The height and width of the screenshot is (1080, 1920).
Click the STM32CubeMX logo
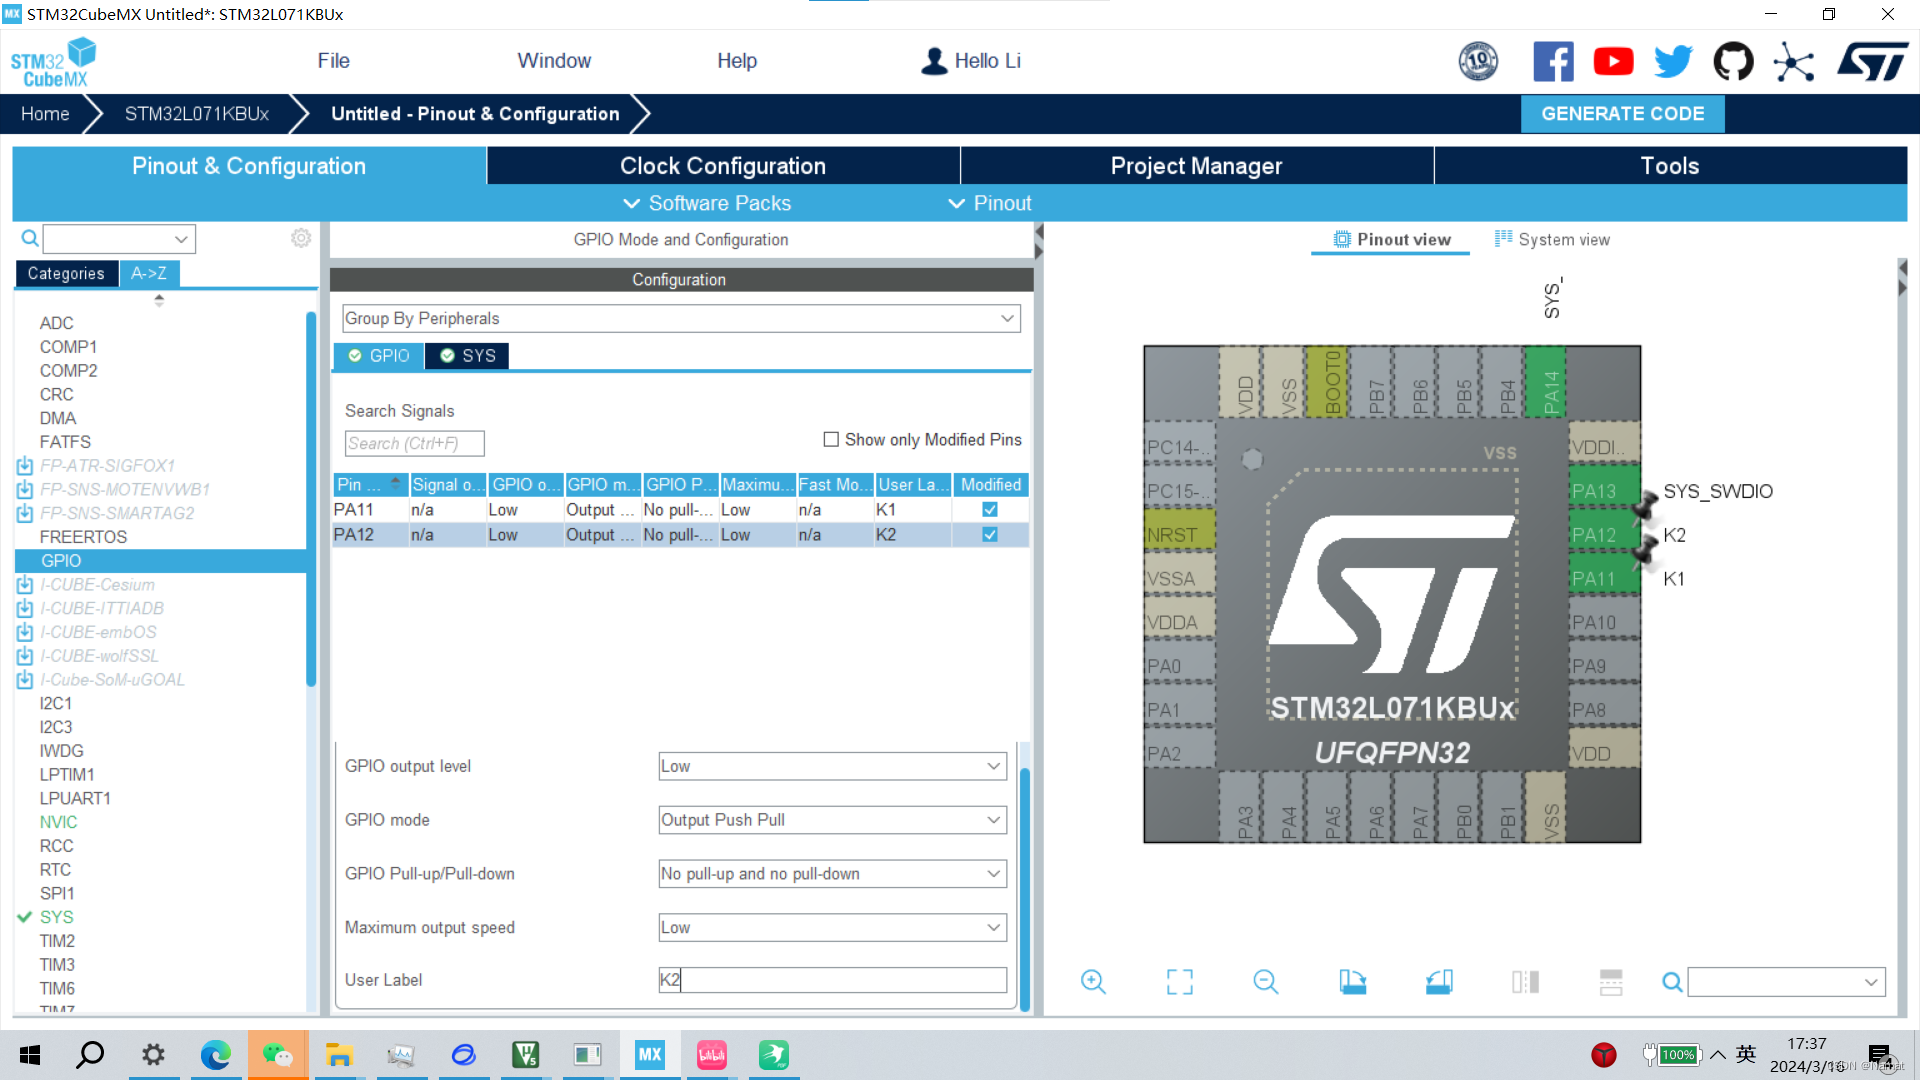[x=52, y=62]
